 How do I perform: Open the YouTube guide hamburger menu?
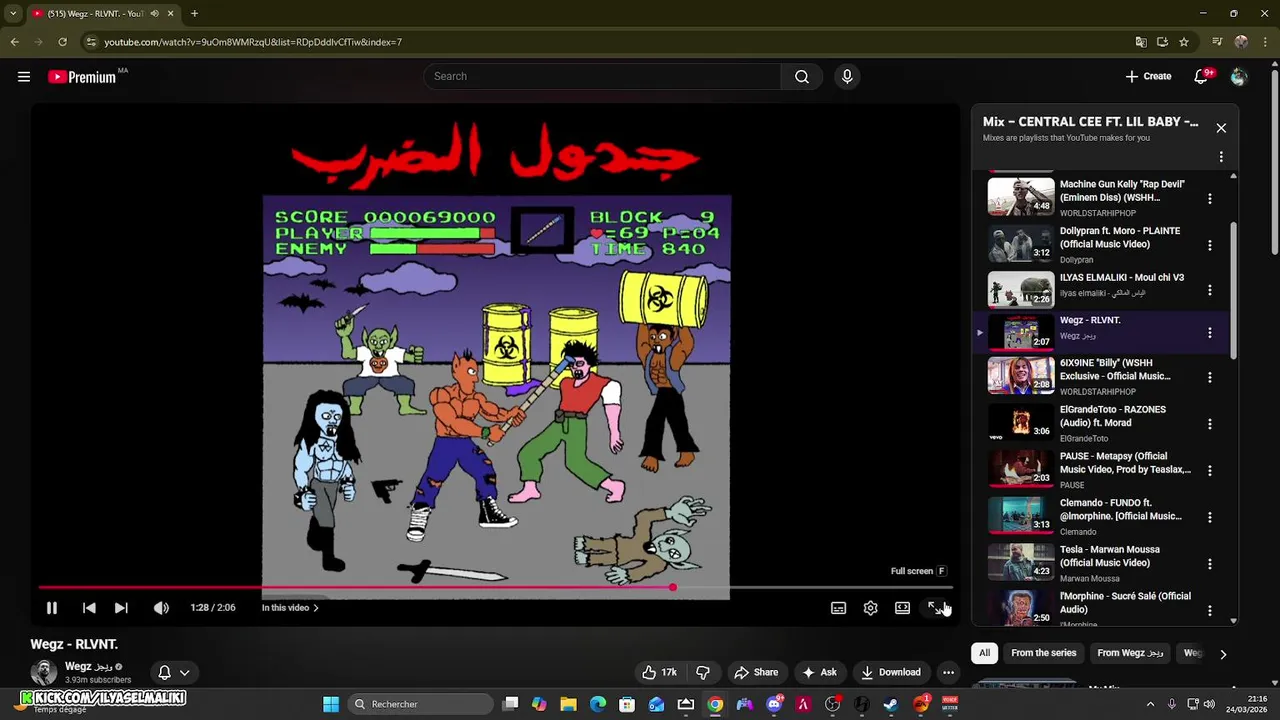24,76
